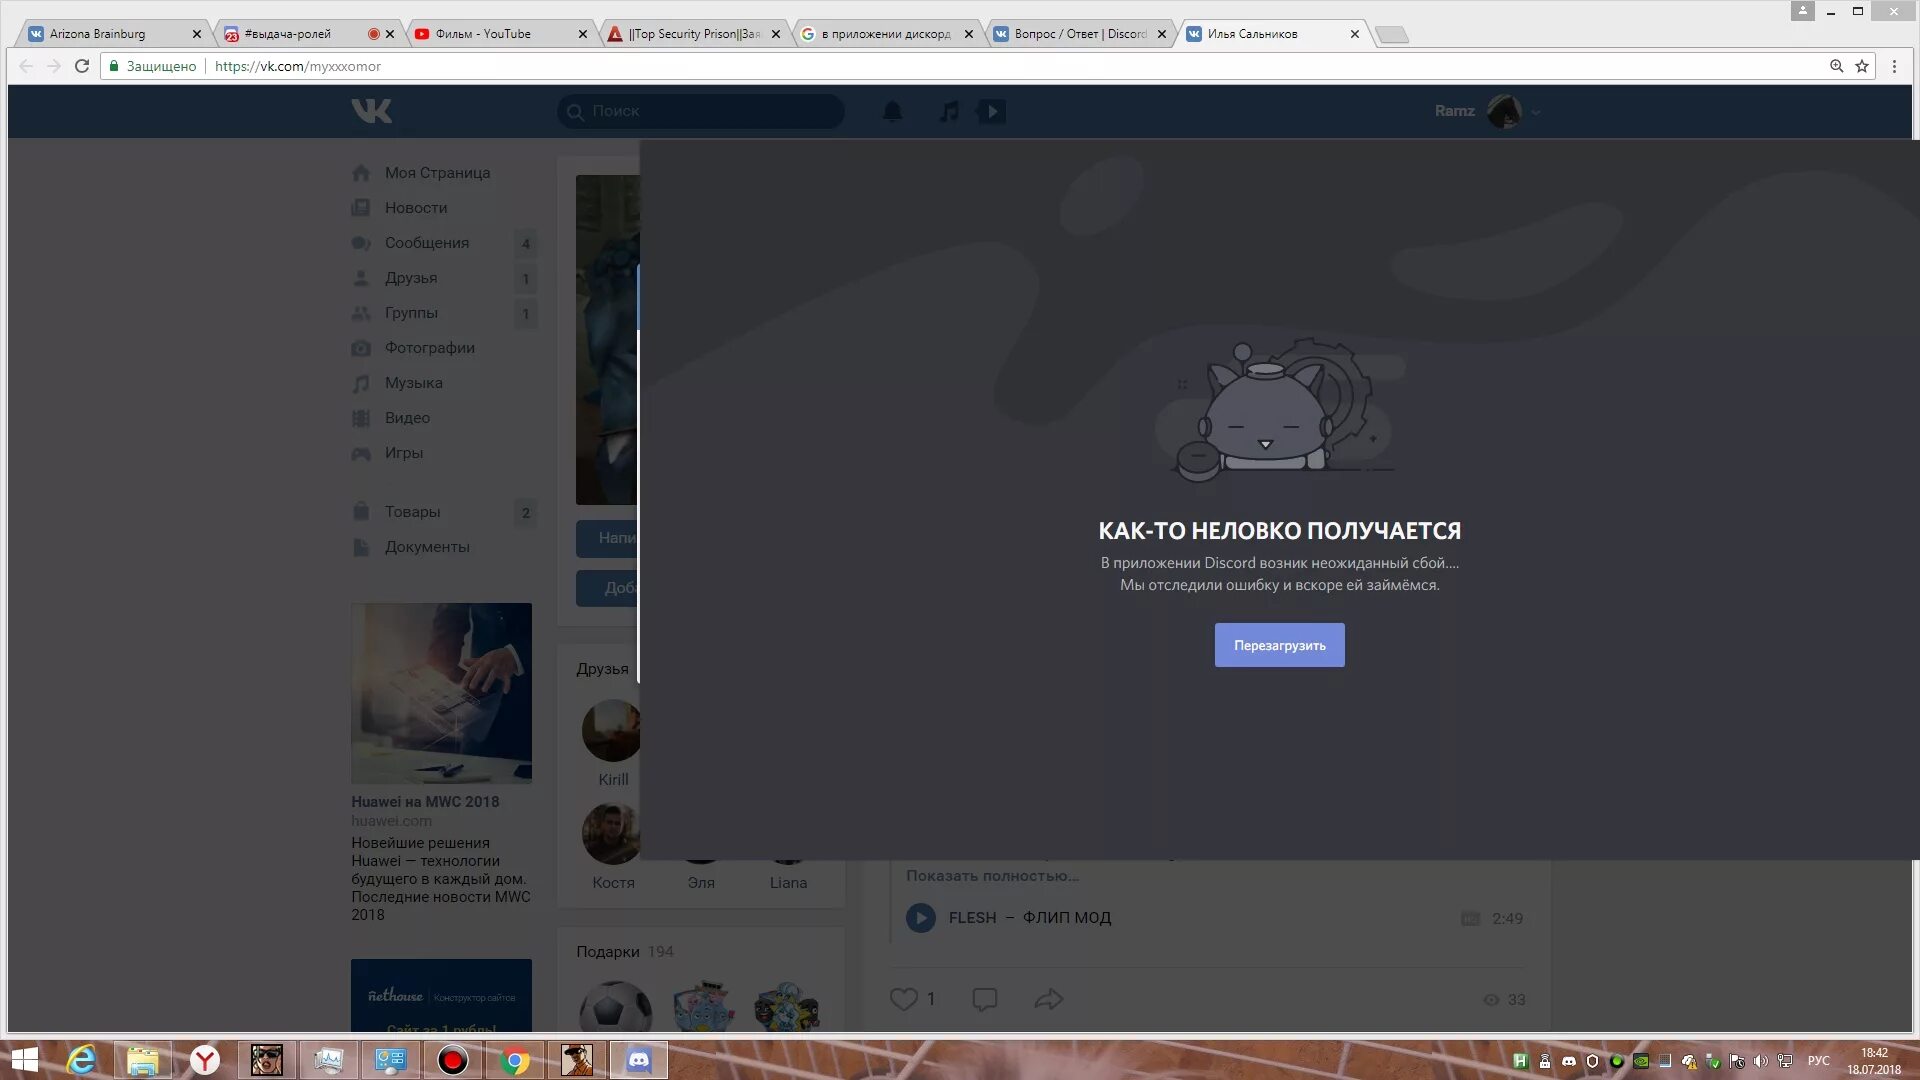Viewport: 1920px width, 1080px height.
Task: Open Товары in sidebar
Action: (412, 511)
